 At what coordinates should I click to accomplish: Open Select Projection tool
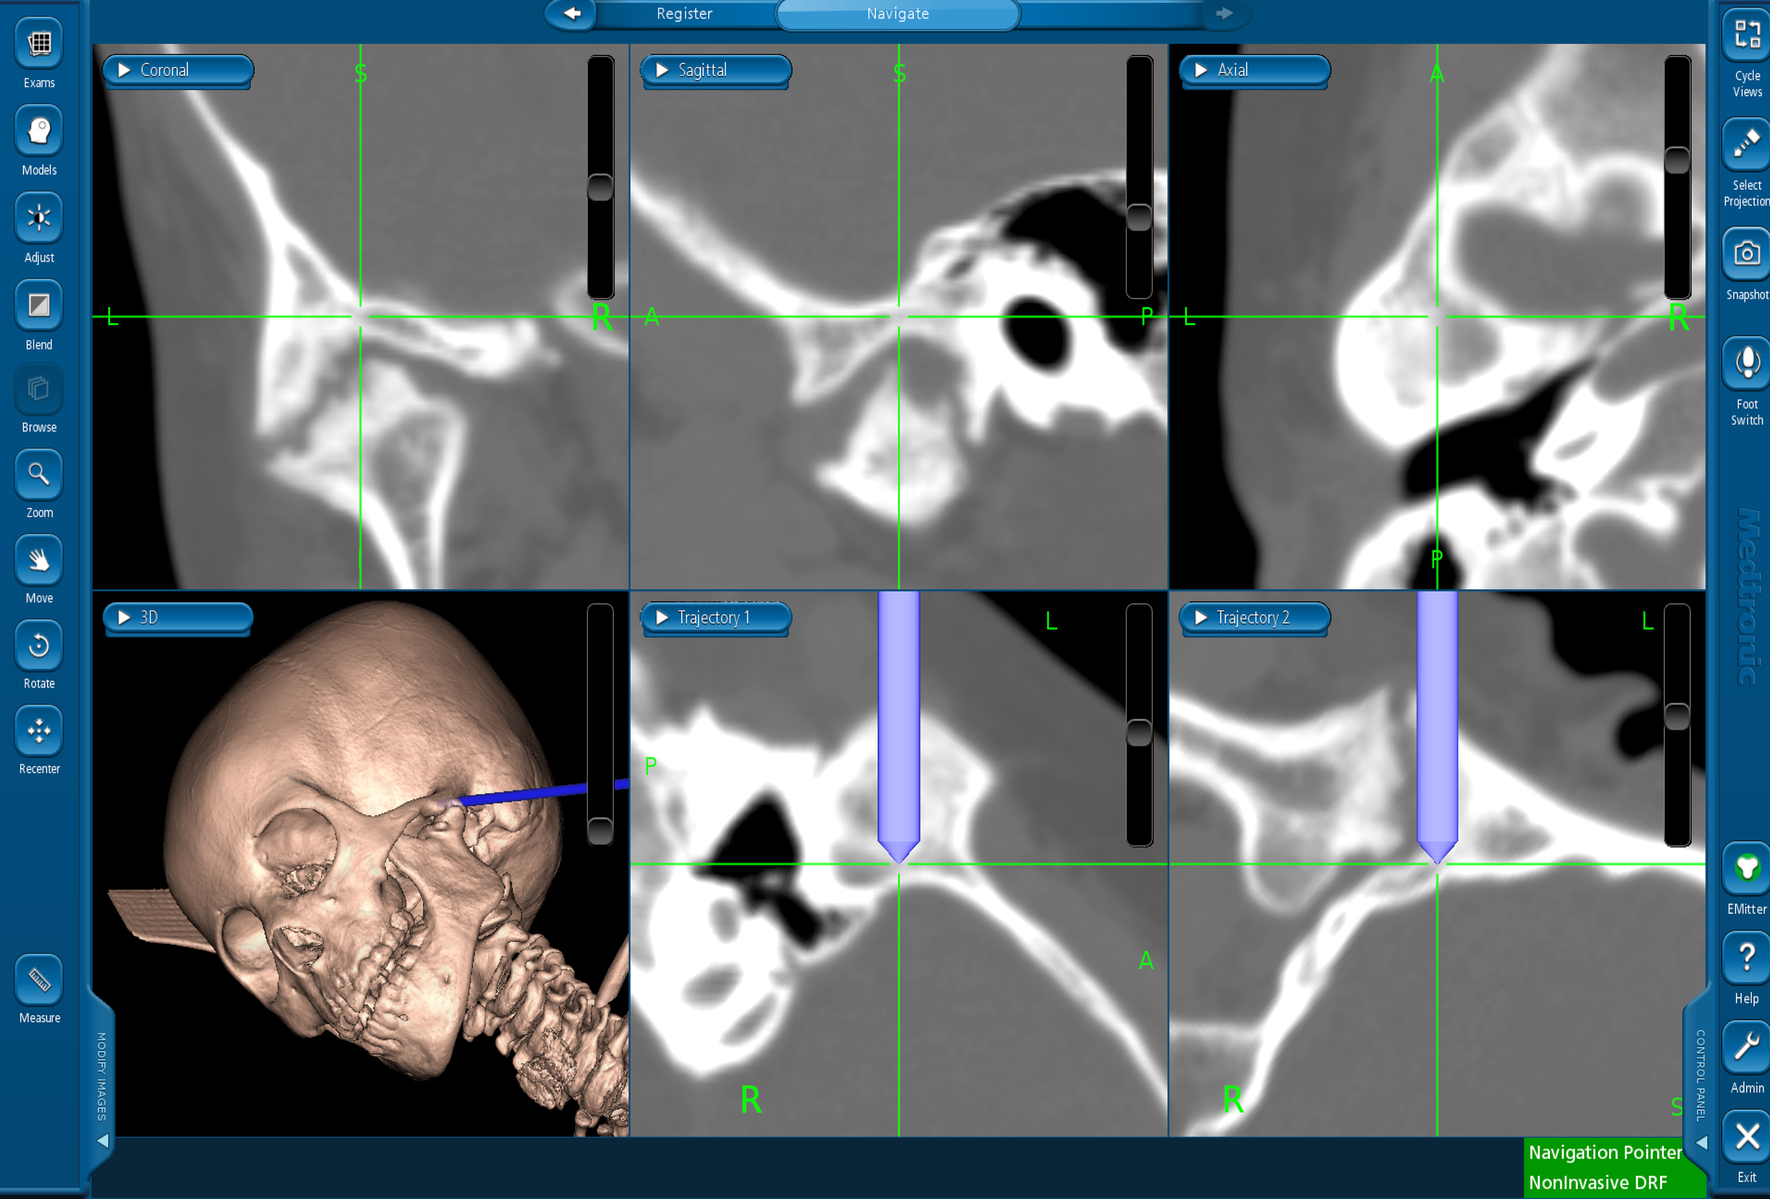(1746, 146)
